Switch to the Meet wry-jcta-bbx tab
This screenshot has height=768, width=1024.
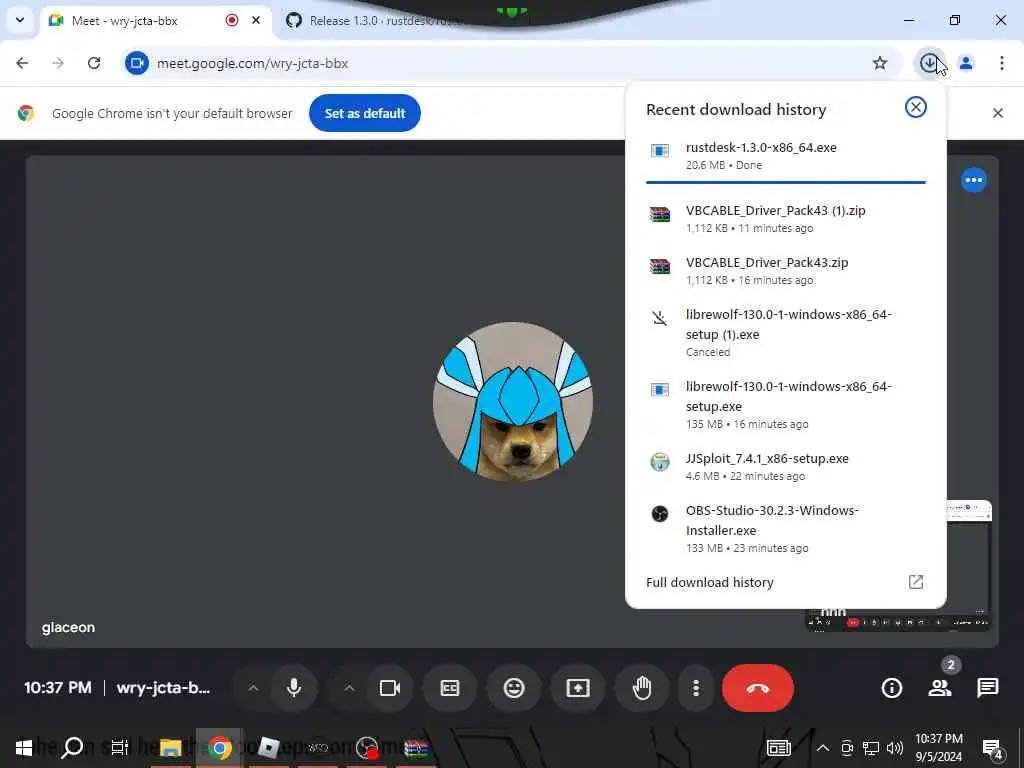(157, 20)
